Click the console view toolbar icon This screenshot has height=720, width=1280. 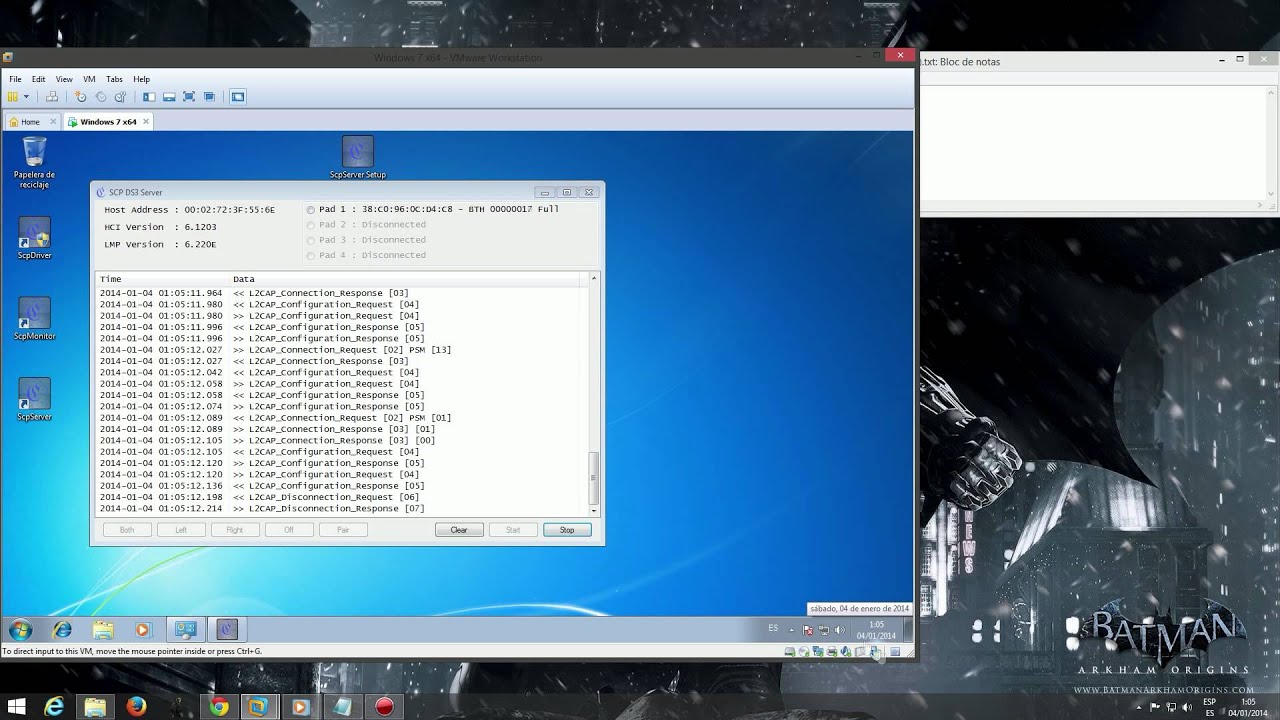238,97
